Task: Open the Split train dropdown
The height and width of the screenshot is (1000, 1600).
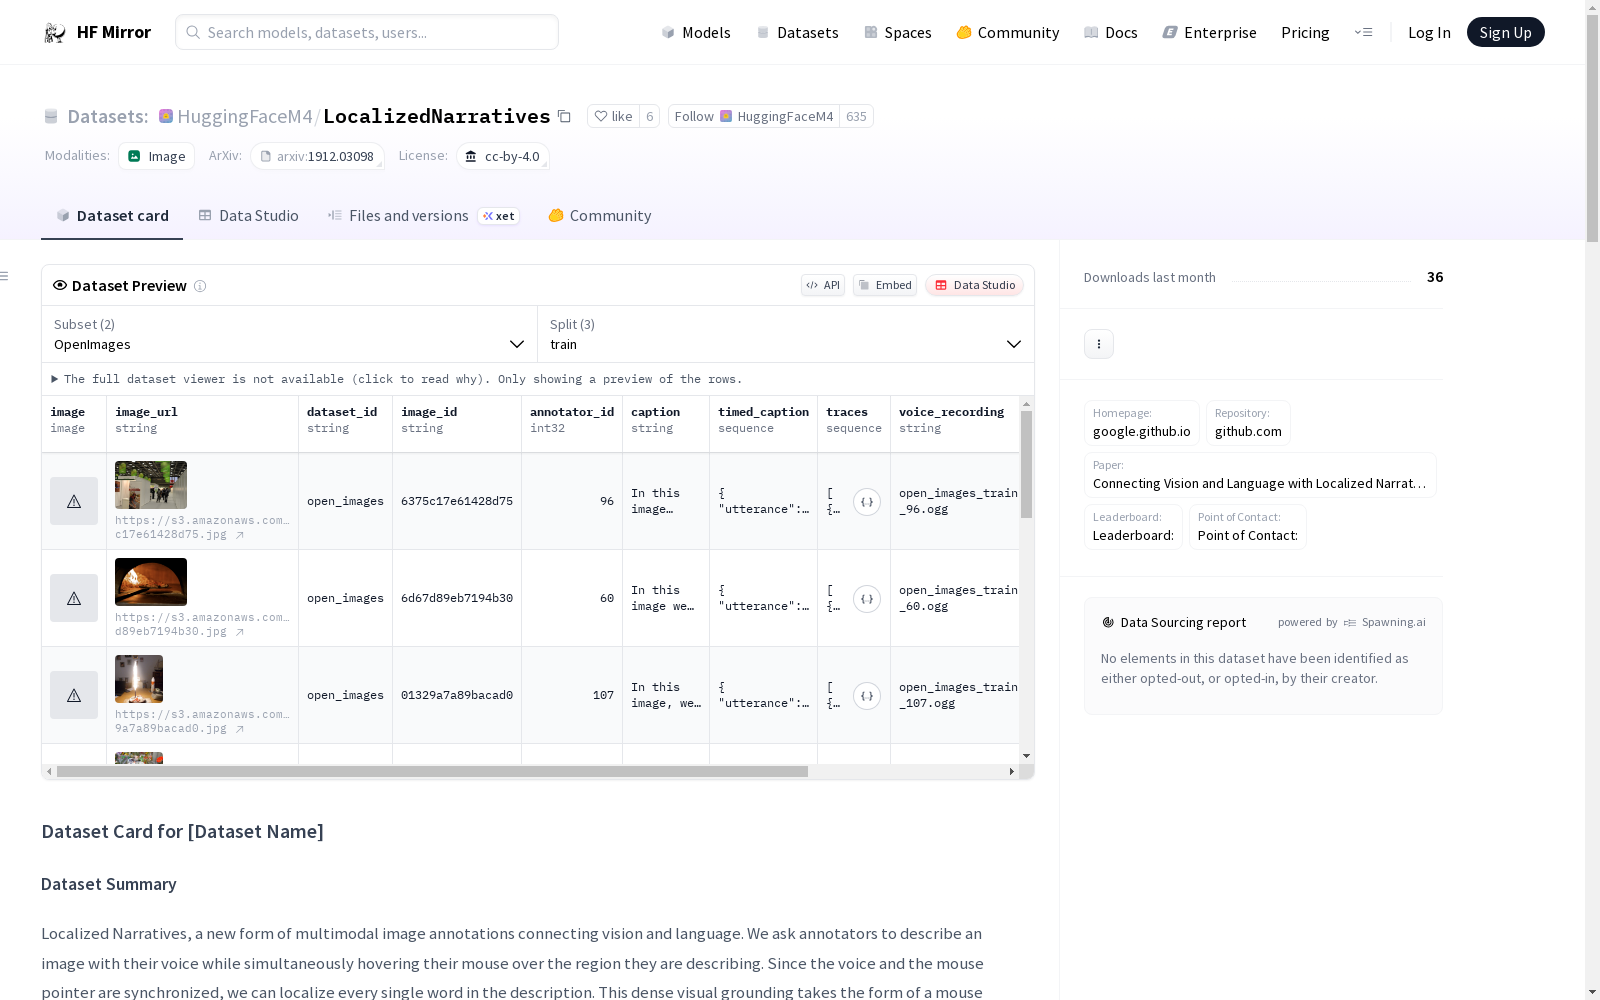Action: coord(786,334)
